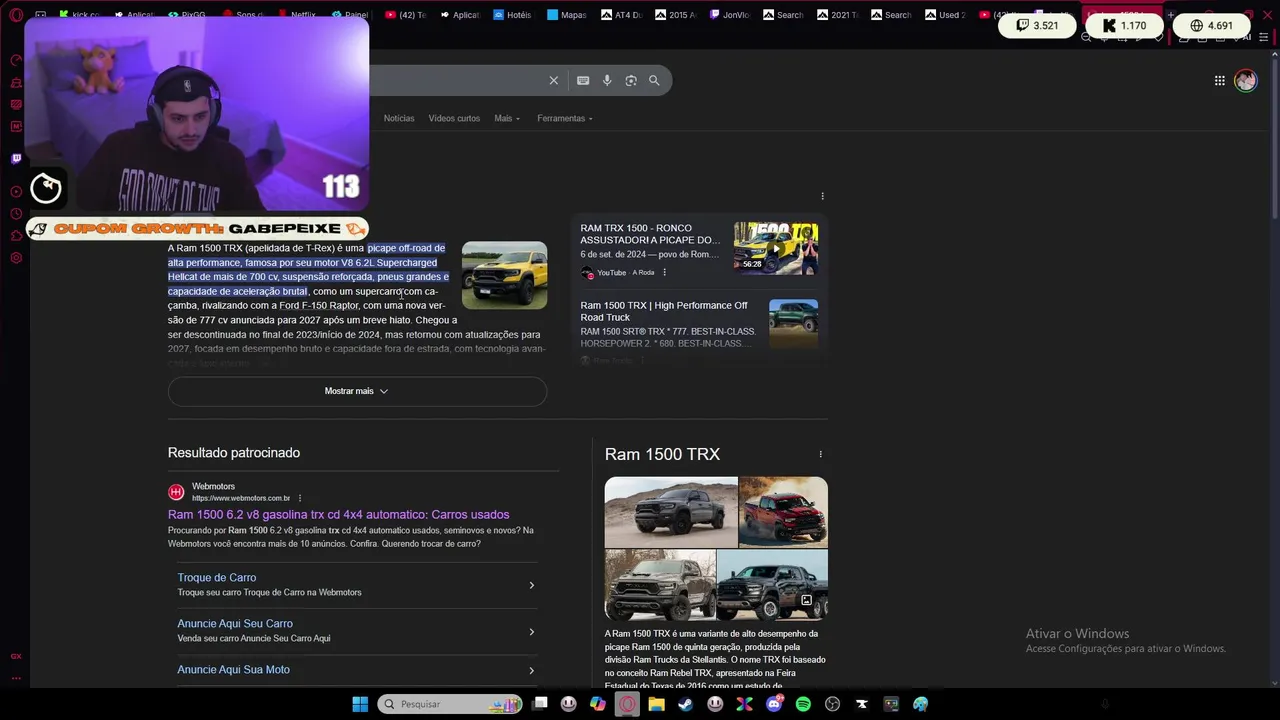Open Task View on the taskbar
Screen dimensions: 1280x720
tap(540, 704)
